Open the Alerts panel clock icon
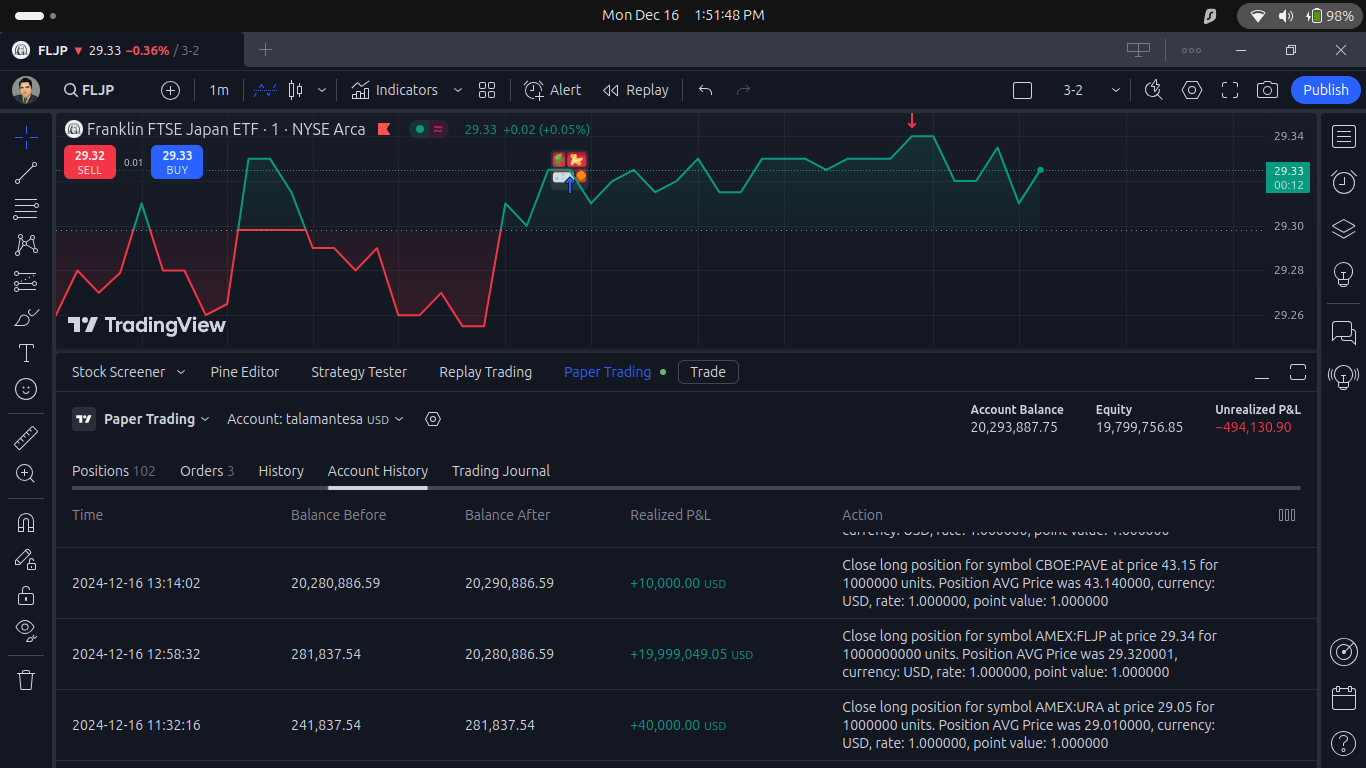The width and height of the screenshot is (1366, 768). pos(1343,182)
